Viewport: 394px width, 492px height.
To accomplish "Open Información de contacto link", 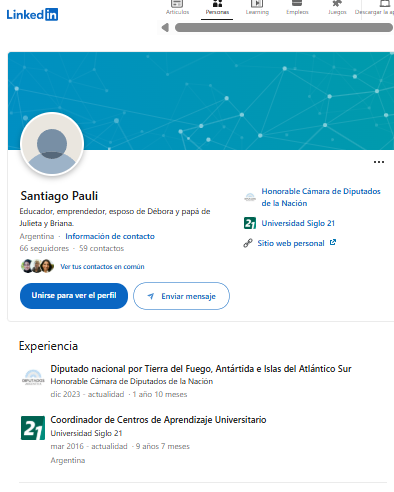I will pyautogui.click(x=110, y=236).
